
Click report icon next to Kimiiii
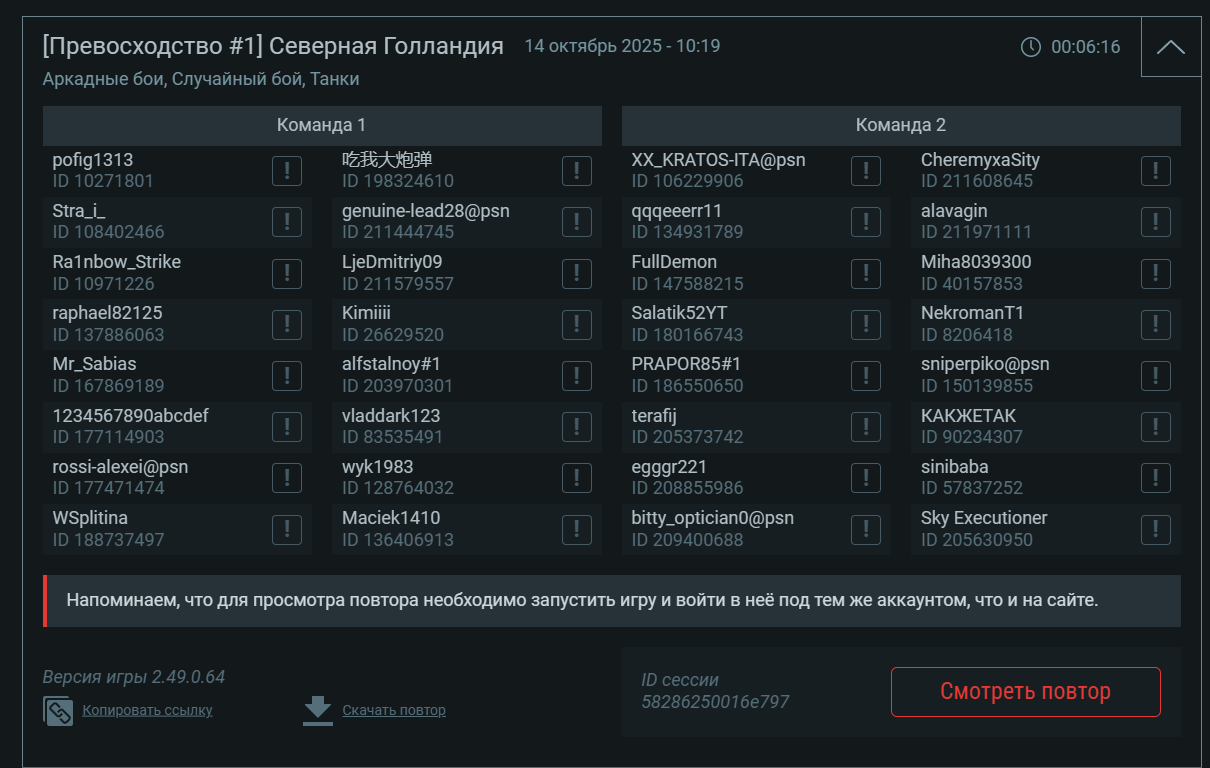click(x=576, y=324)
